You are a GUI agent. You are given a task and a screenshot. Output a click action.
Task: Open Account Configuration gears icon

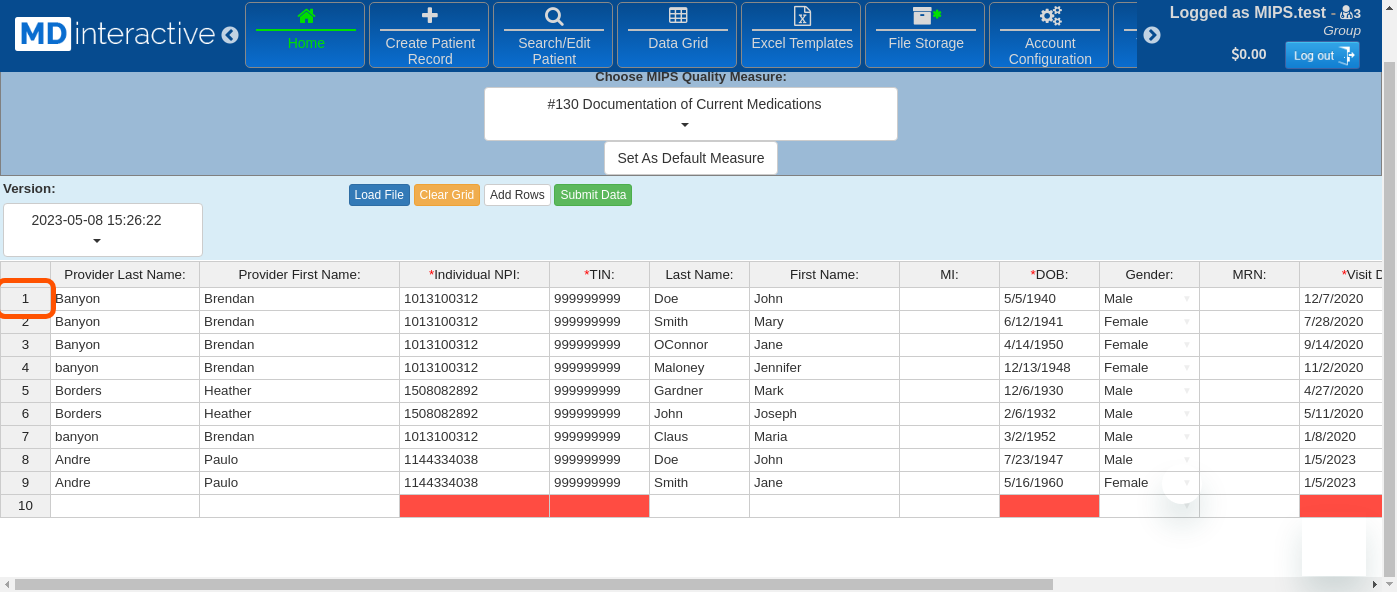pos(1049,16)
